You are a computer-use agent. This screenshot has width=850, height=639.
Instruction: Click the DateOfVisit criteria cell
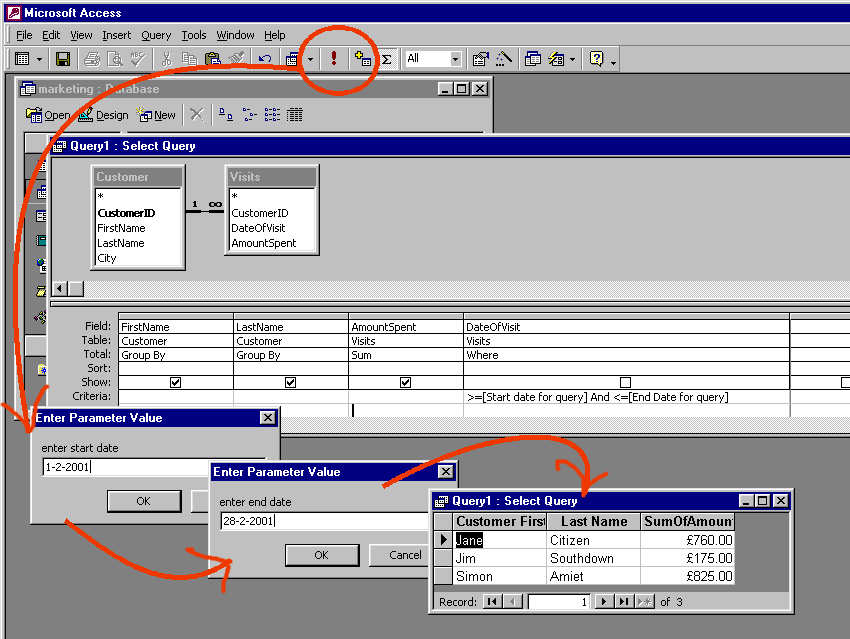(626, 397)
